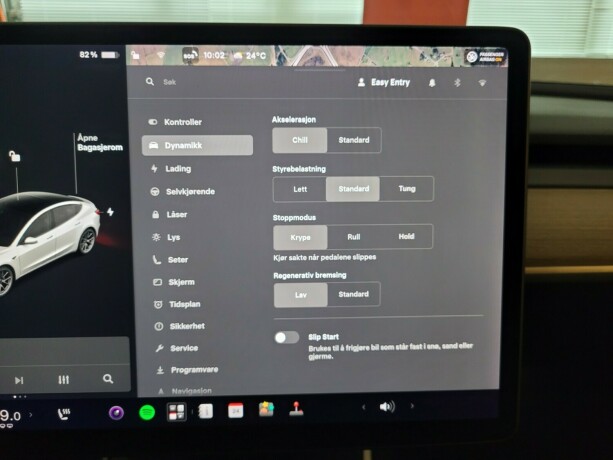This screenshot has height=460, width=613.
Task: Click the search magnifier icon in settings
Action: 150,82
